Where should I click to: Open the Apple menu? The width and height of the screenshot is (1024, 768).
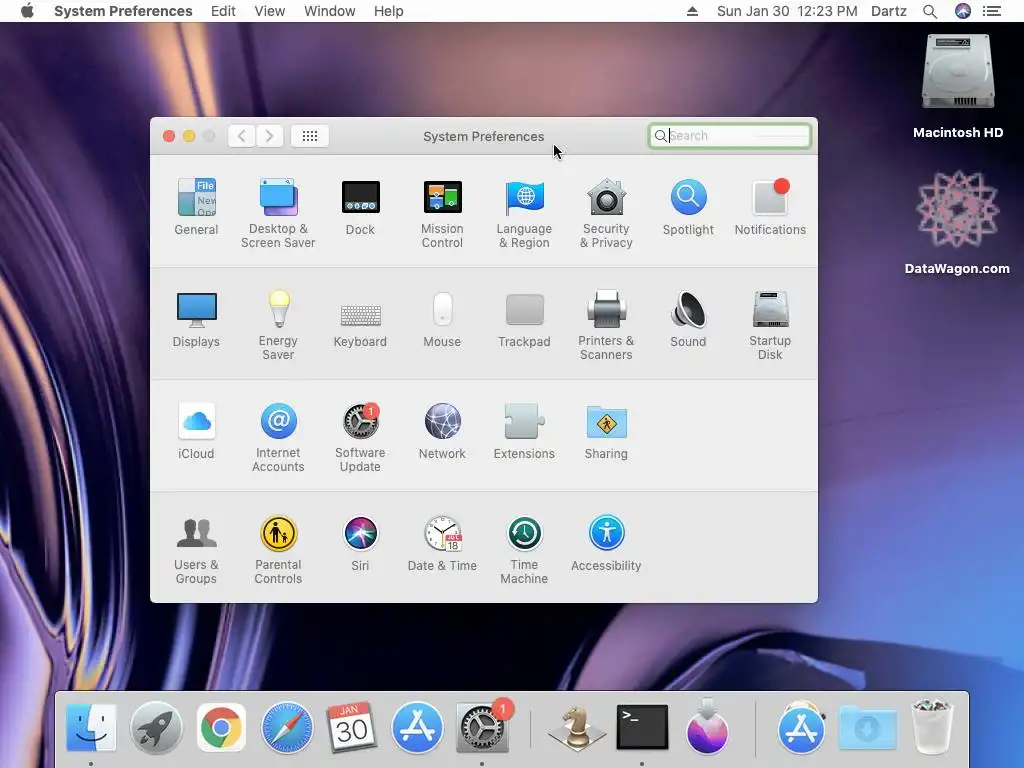(x=27, y=11)
